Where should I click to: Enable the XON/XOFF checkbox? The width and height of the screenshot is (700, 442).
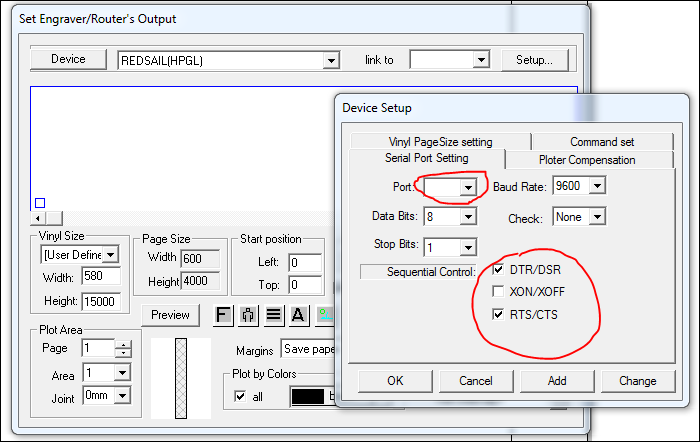(498, 292)
